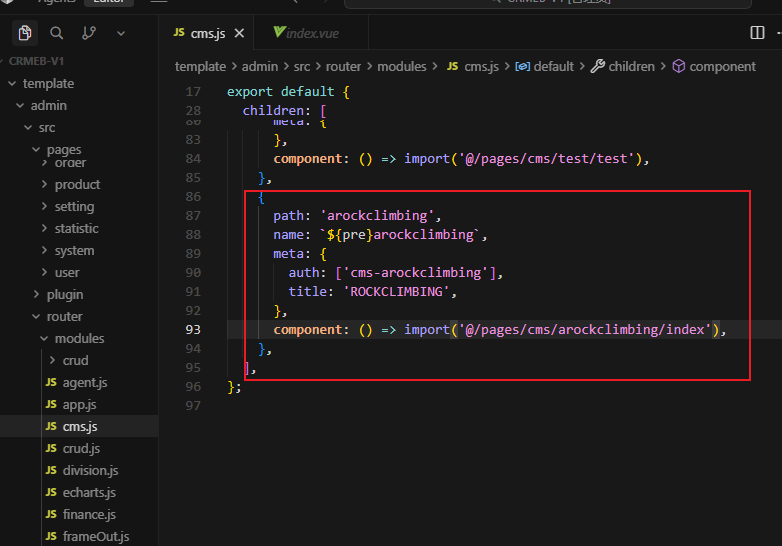Open the Search view icon
Screen dimensions: 782x546
coord(57,34)
